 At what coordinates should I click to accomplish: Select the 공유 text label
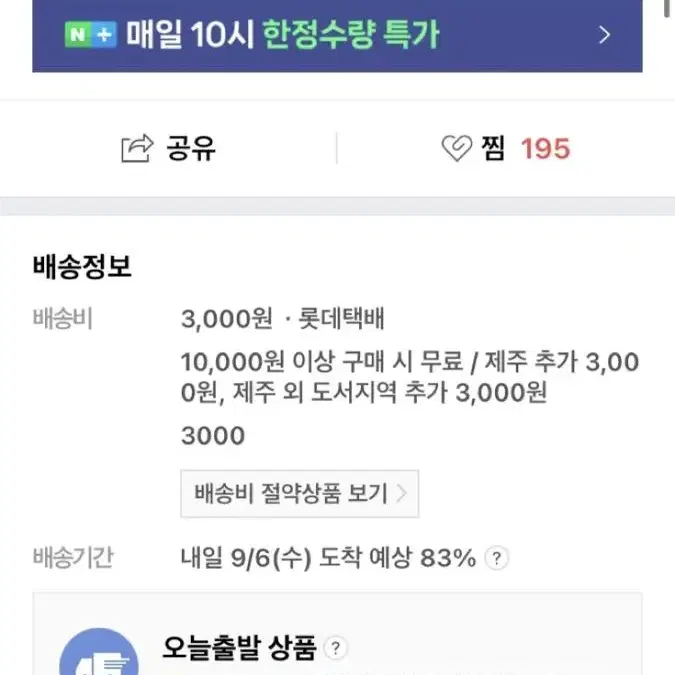point(191,149)
